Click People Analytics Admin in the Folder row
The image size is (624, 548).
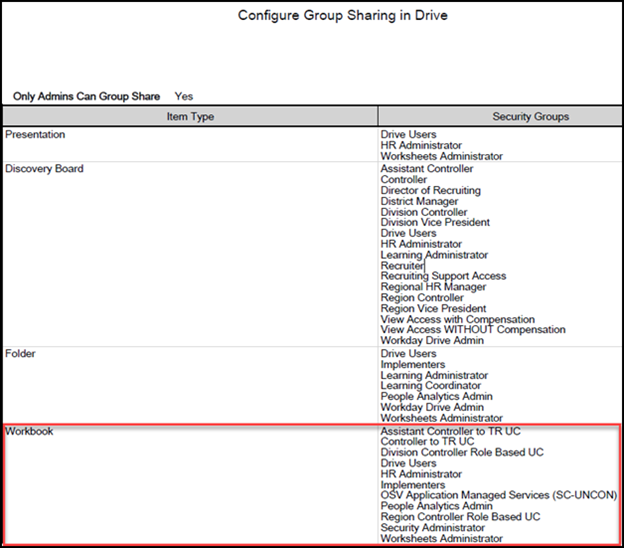click(x=437, y=396)
